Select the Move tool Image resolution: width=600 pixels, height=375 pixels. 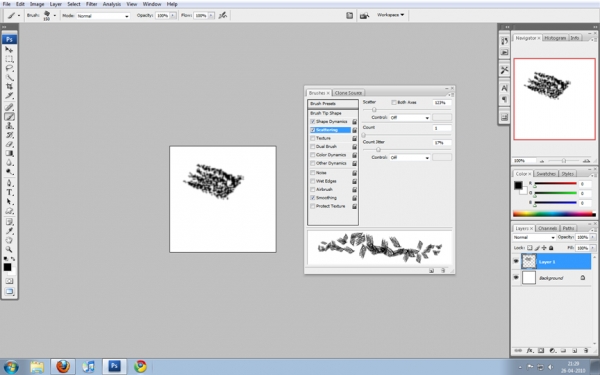point(9,50)
